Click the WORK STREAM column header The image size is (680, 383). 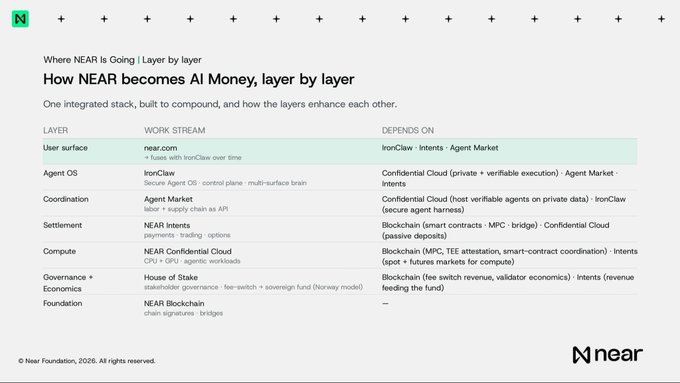pyautogui.click(x=175, y=130)
